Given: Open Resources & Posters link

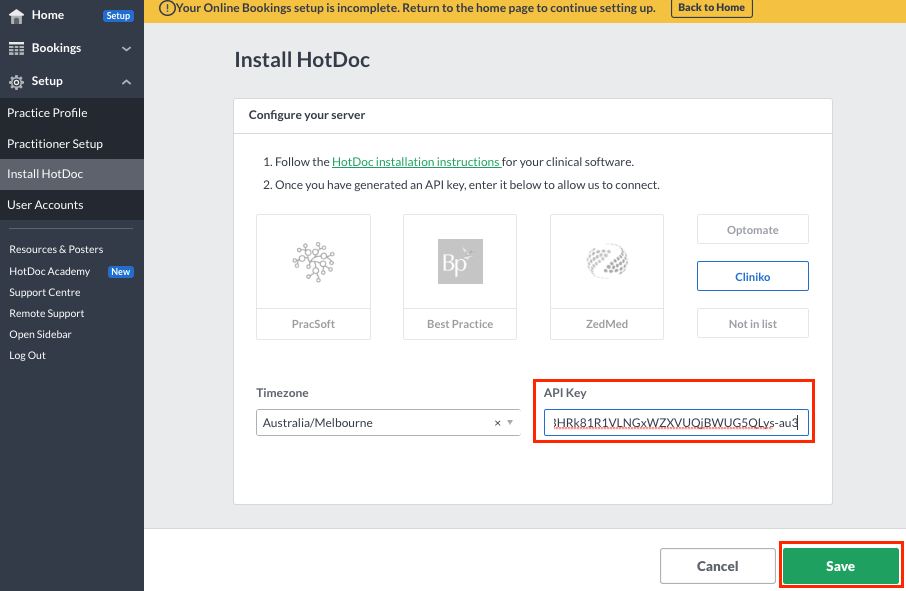Looking at the screenshot, I should click(56, 250).
